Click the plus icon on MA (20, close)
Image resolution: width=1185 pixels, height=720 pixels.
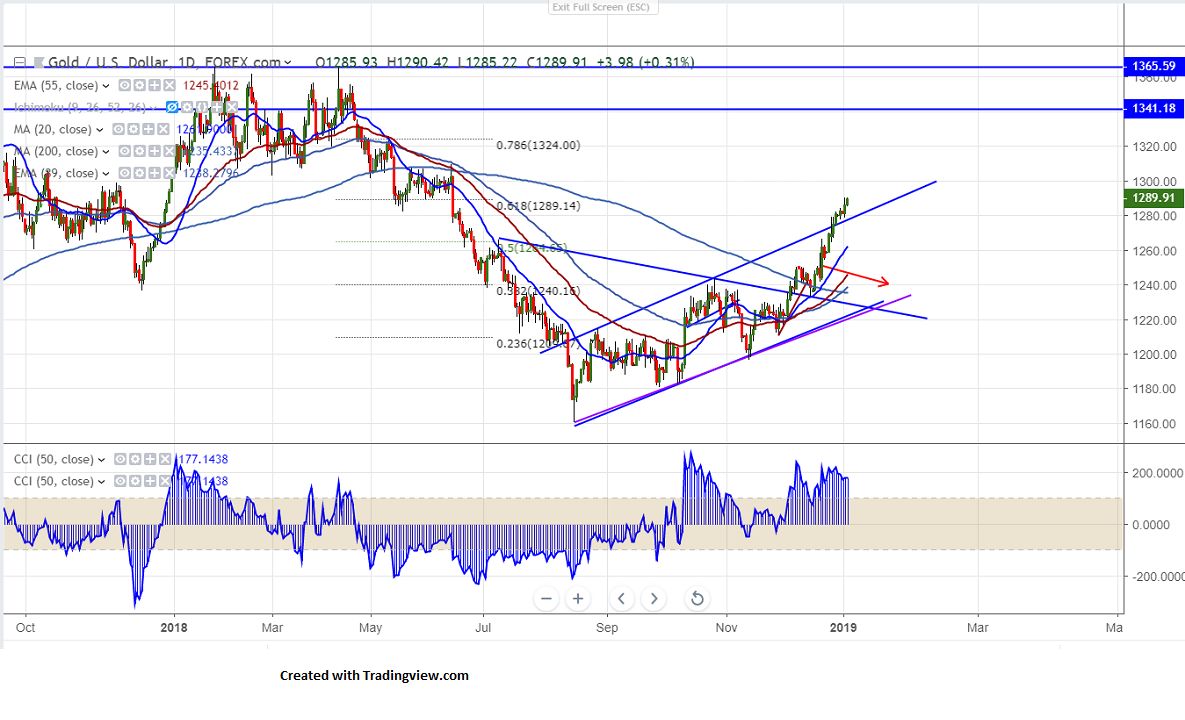(x=148, y=129)
